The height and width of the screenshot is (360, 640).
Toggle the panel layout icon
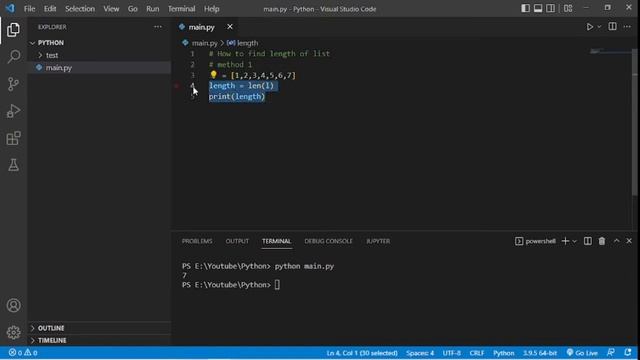(x=538, y=8)
